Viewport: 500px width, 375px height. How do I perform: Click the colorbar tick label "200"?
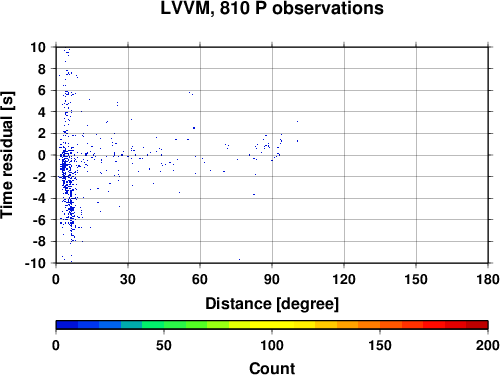pos(488,345)
